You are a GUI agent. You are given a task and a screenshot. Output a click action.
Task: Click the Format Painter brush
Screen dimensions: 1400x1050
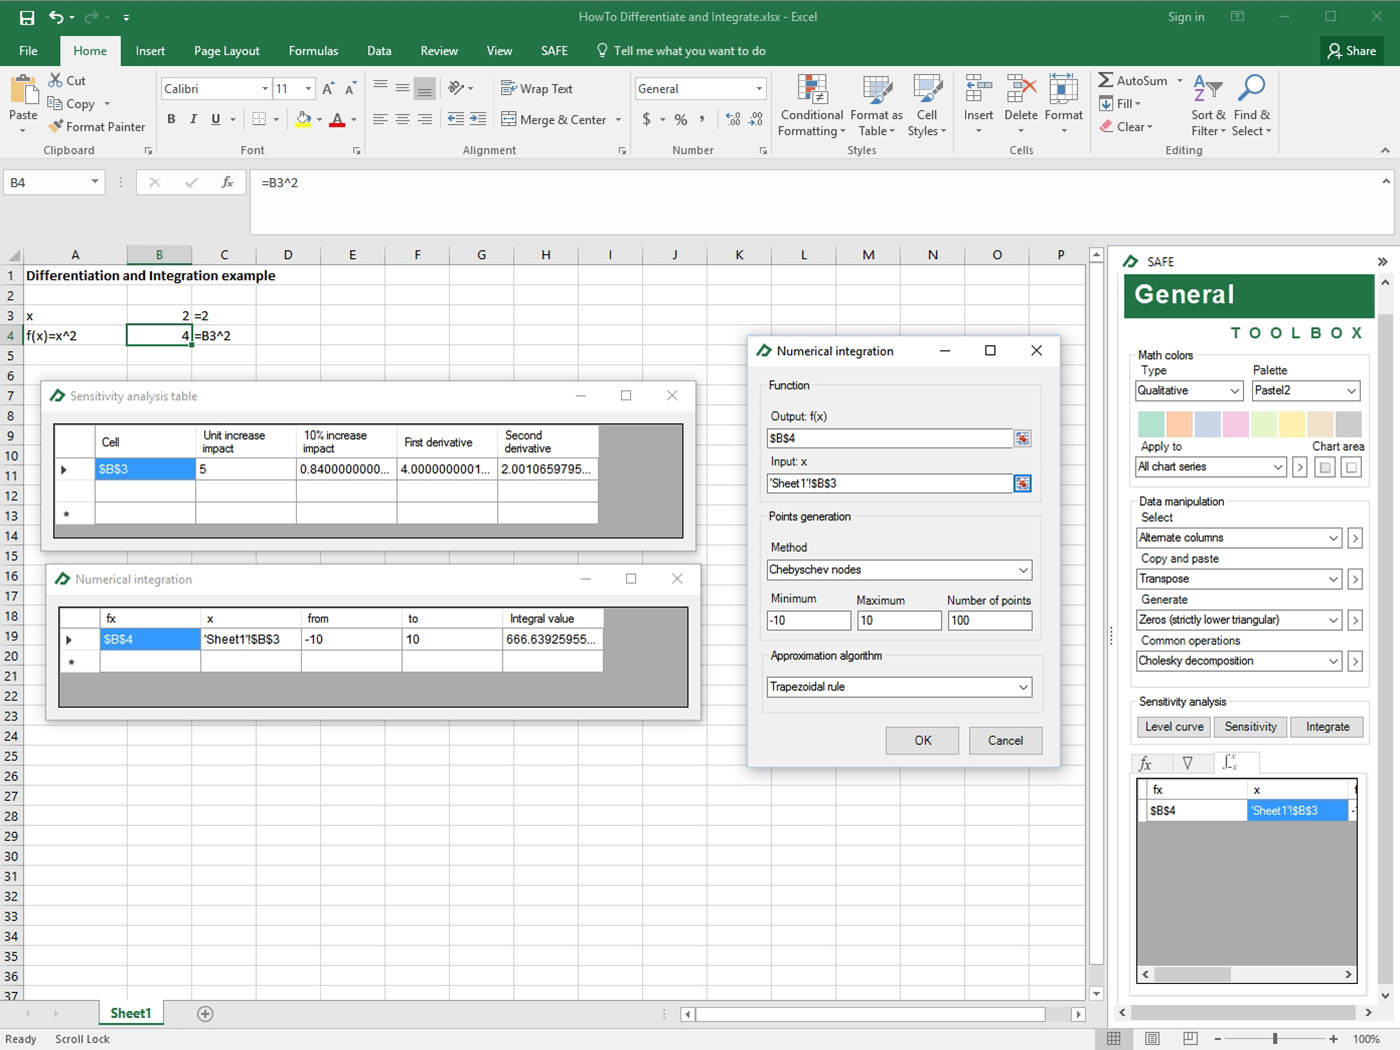56,127
